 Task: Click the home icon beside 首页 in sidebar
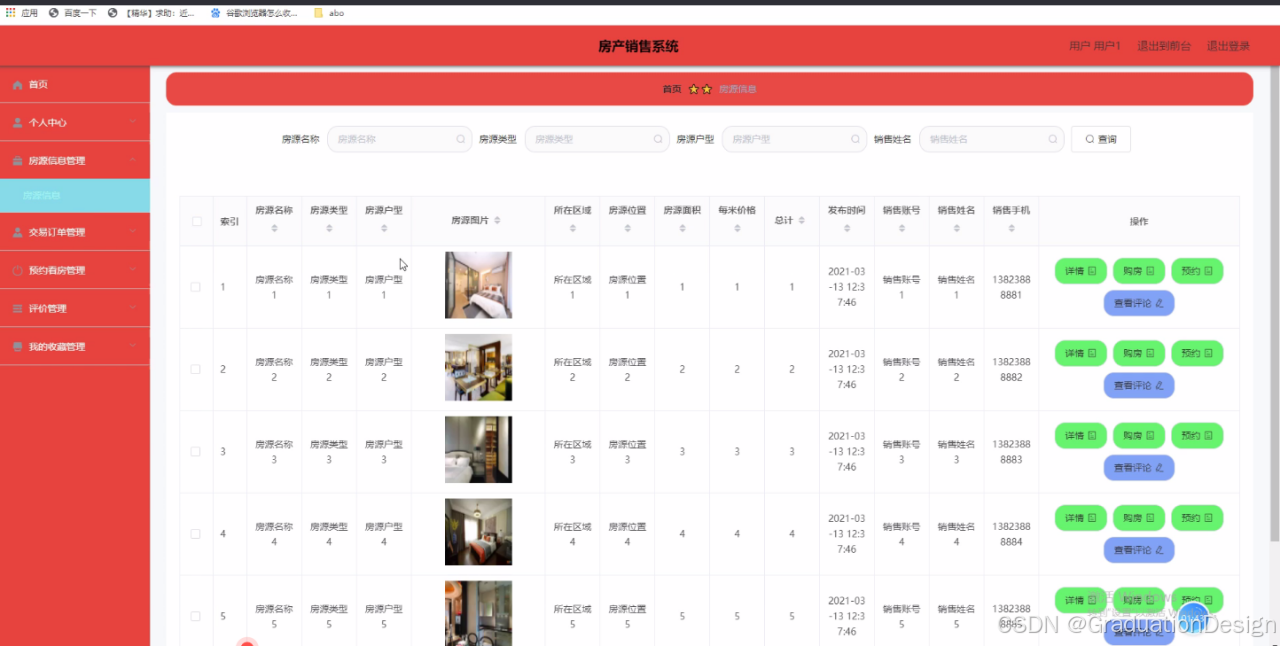tap(18, 85)
